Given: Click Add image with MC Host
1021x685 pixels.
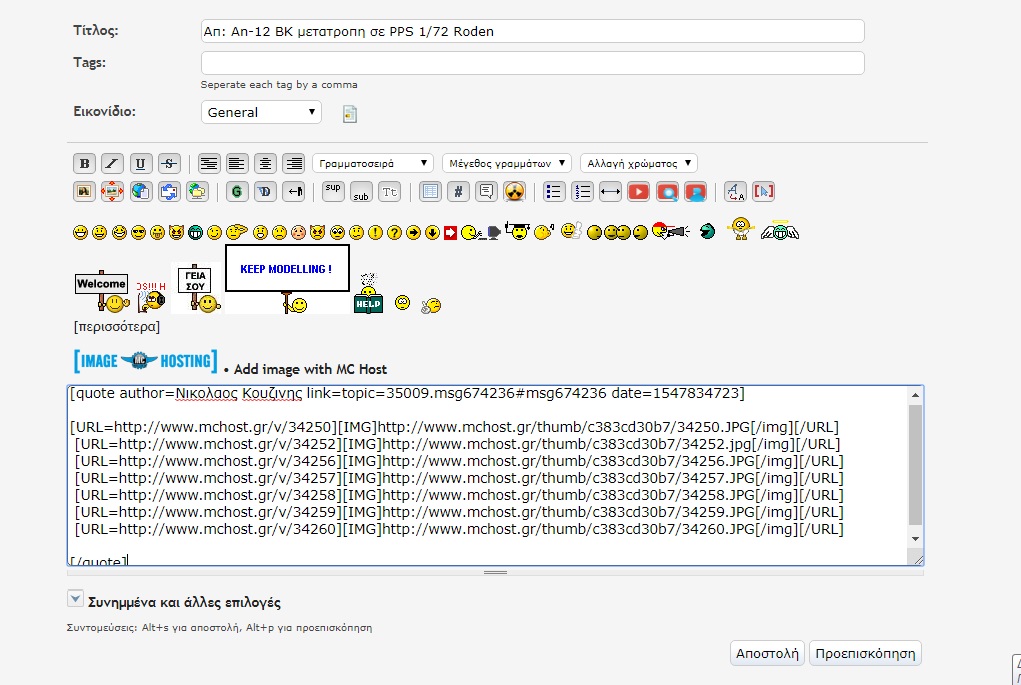Looking at the screenshot, I should [x=310, y=369].
